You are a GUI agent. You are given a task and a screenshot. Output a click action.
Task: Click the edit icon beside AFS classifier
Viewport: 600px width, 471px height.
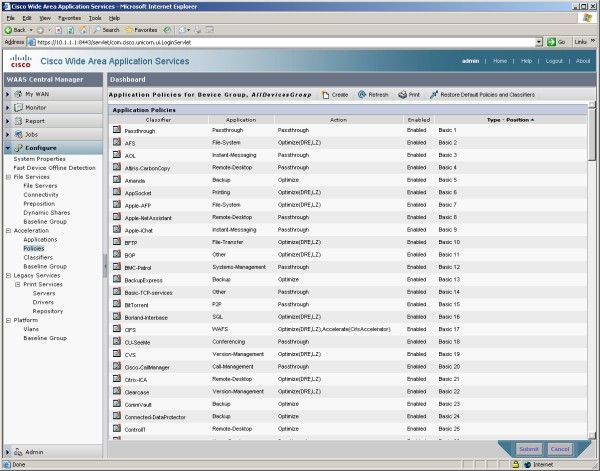coord(117,142)
